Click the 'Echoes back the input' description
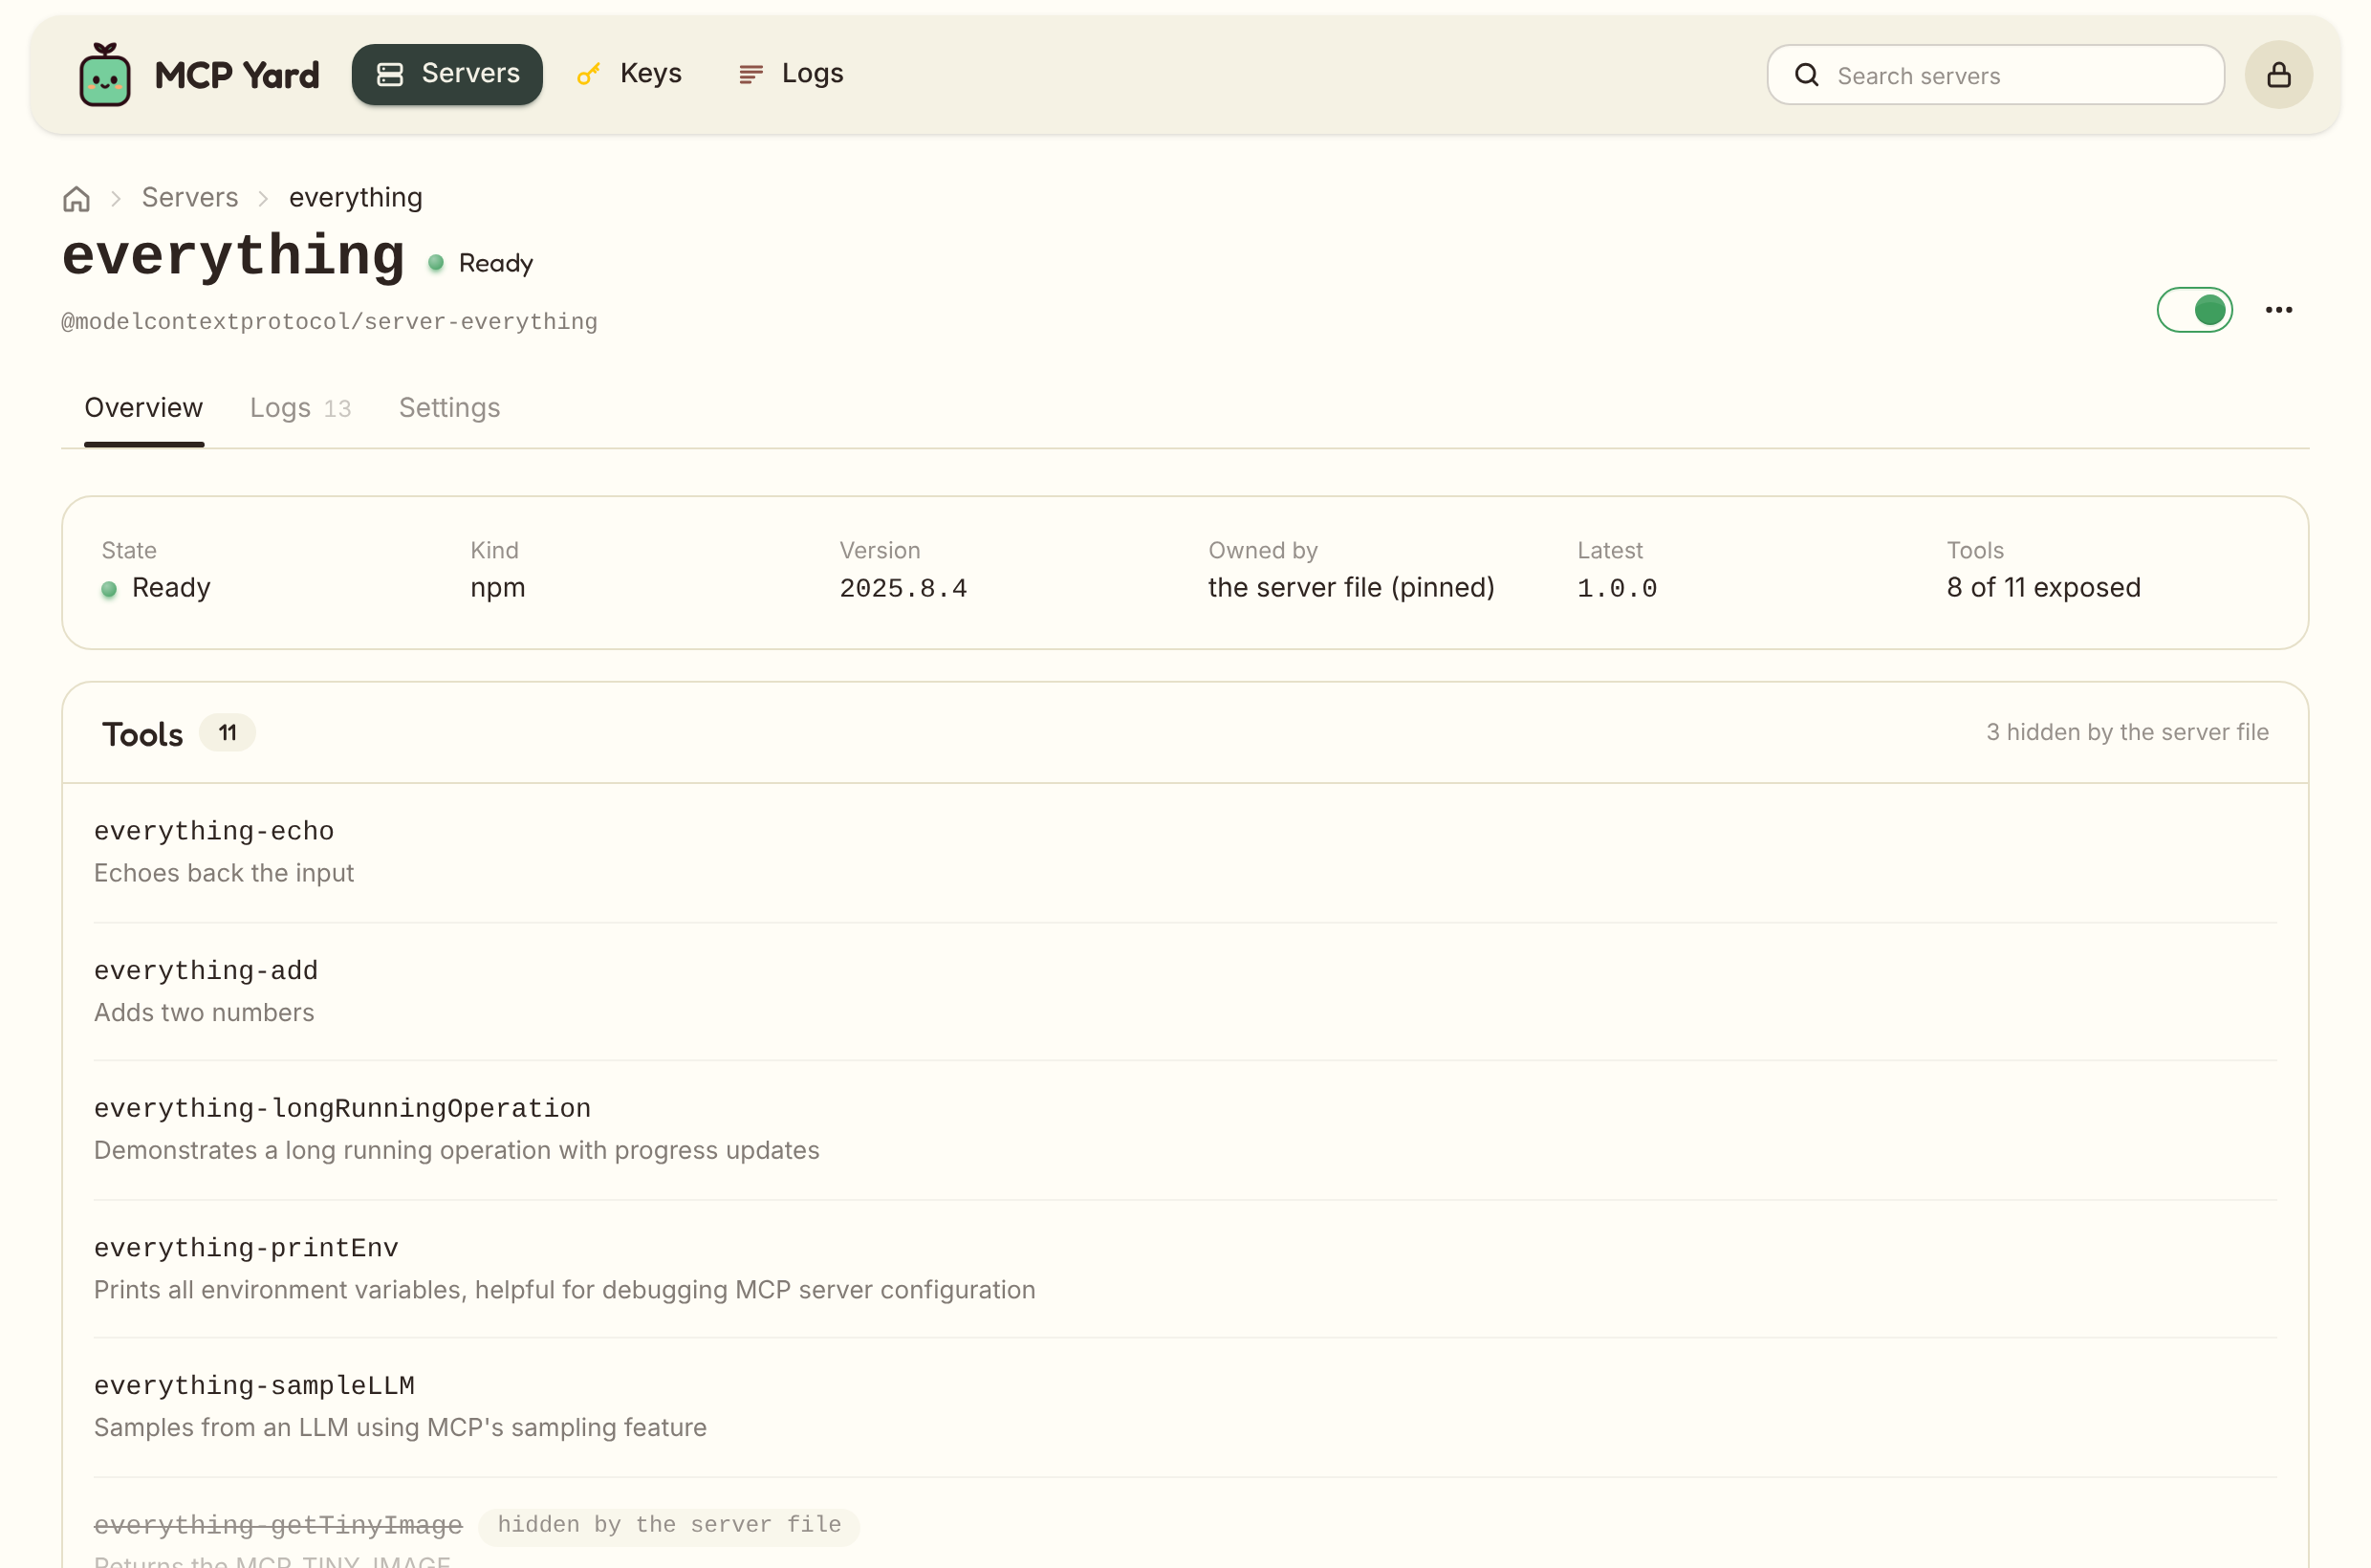Viewport: 2371px width, 1568px height. pos(224,874)
